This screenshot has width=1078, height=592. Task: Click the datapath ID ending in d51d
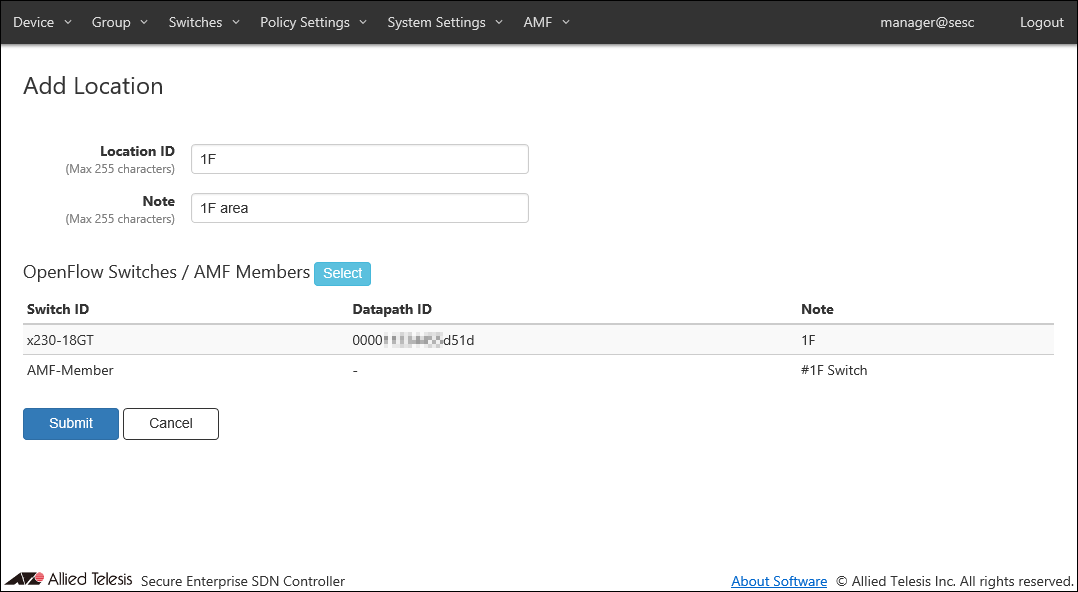coord(413,340)
